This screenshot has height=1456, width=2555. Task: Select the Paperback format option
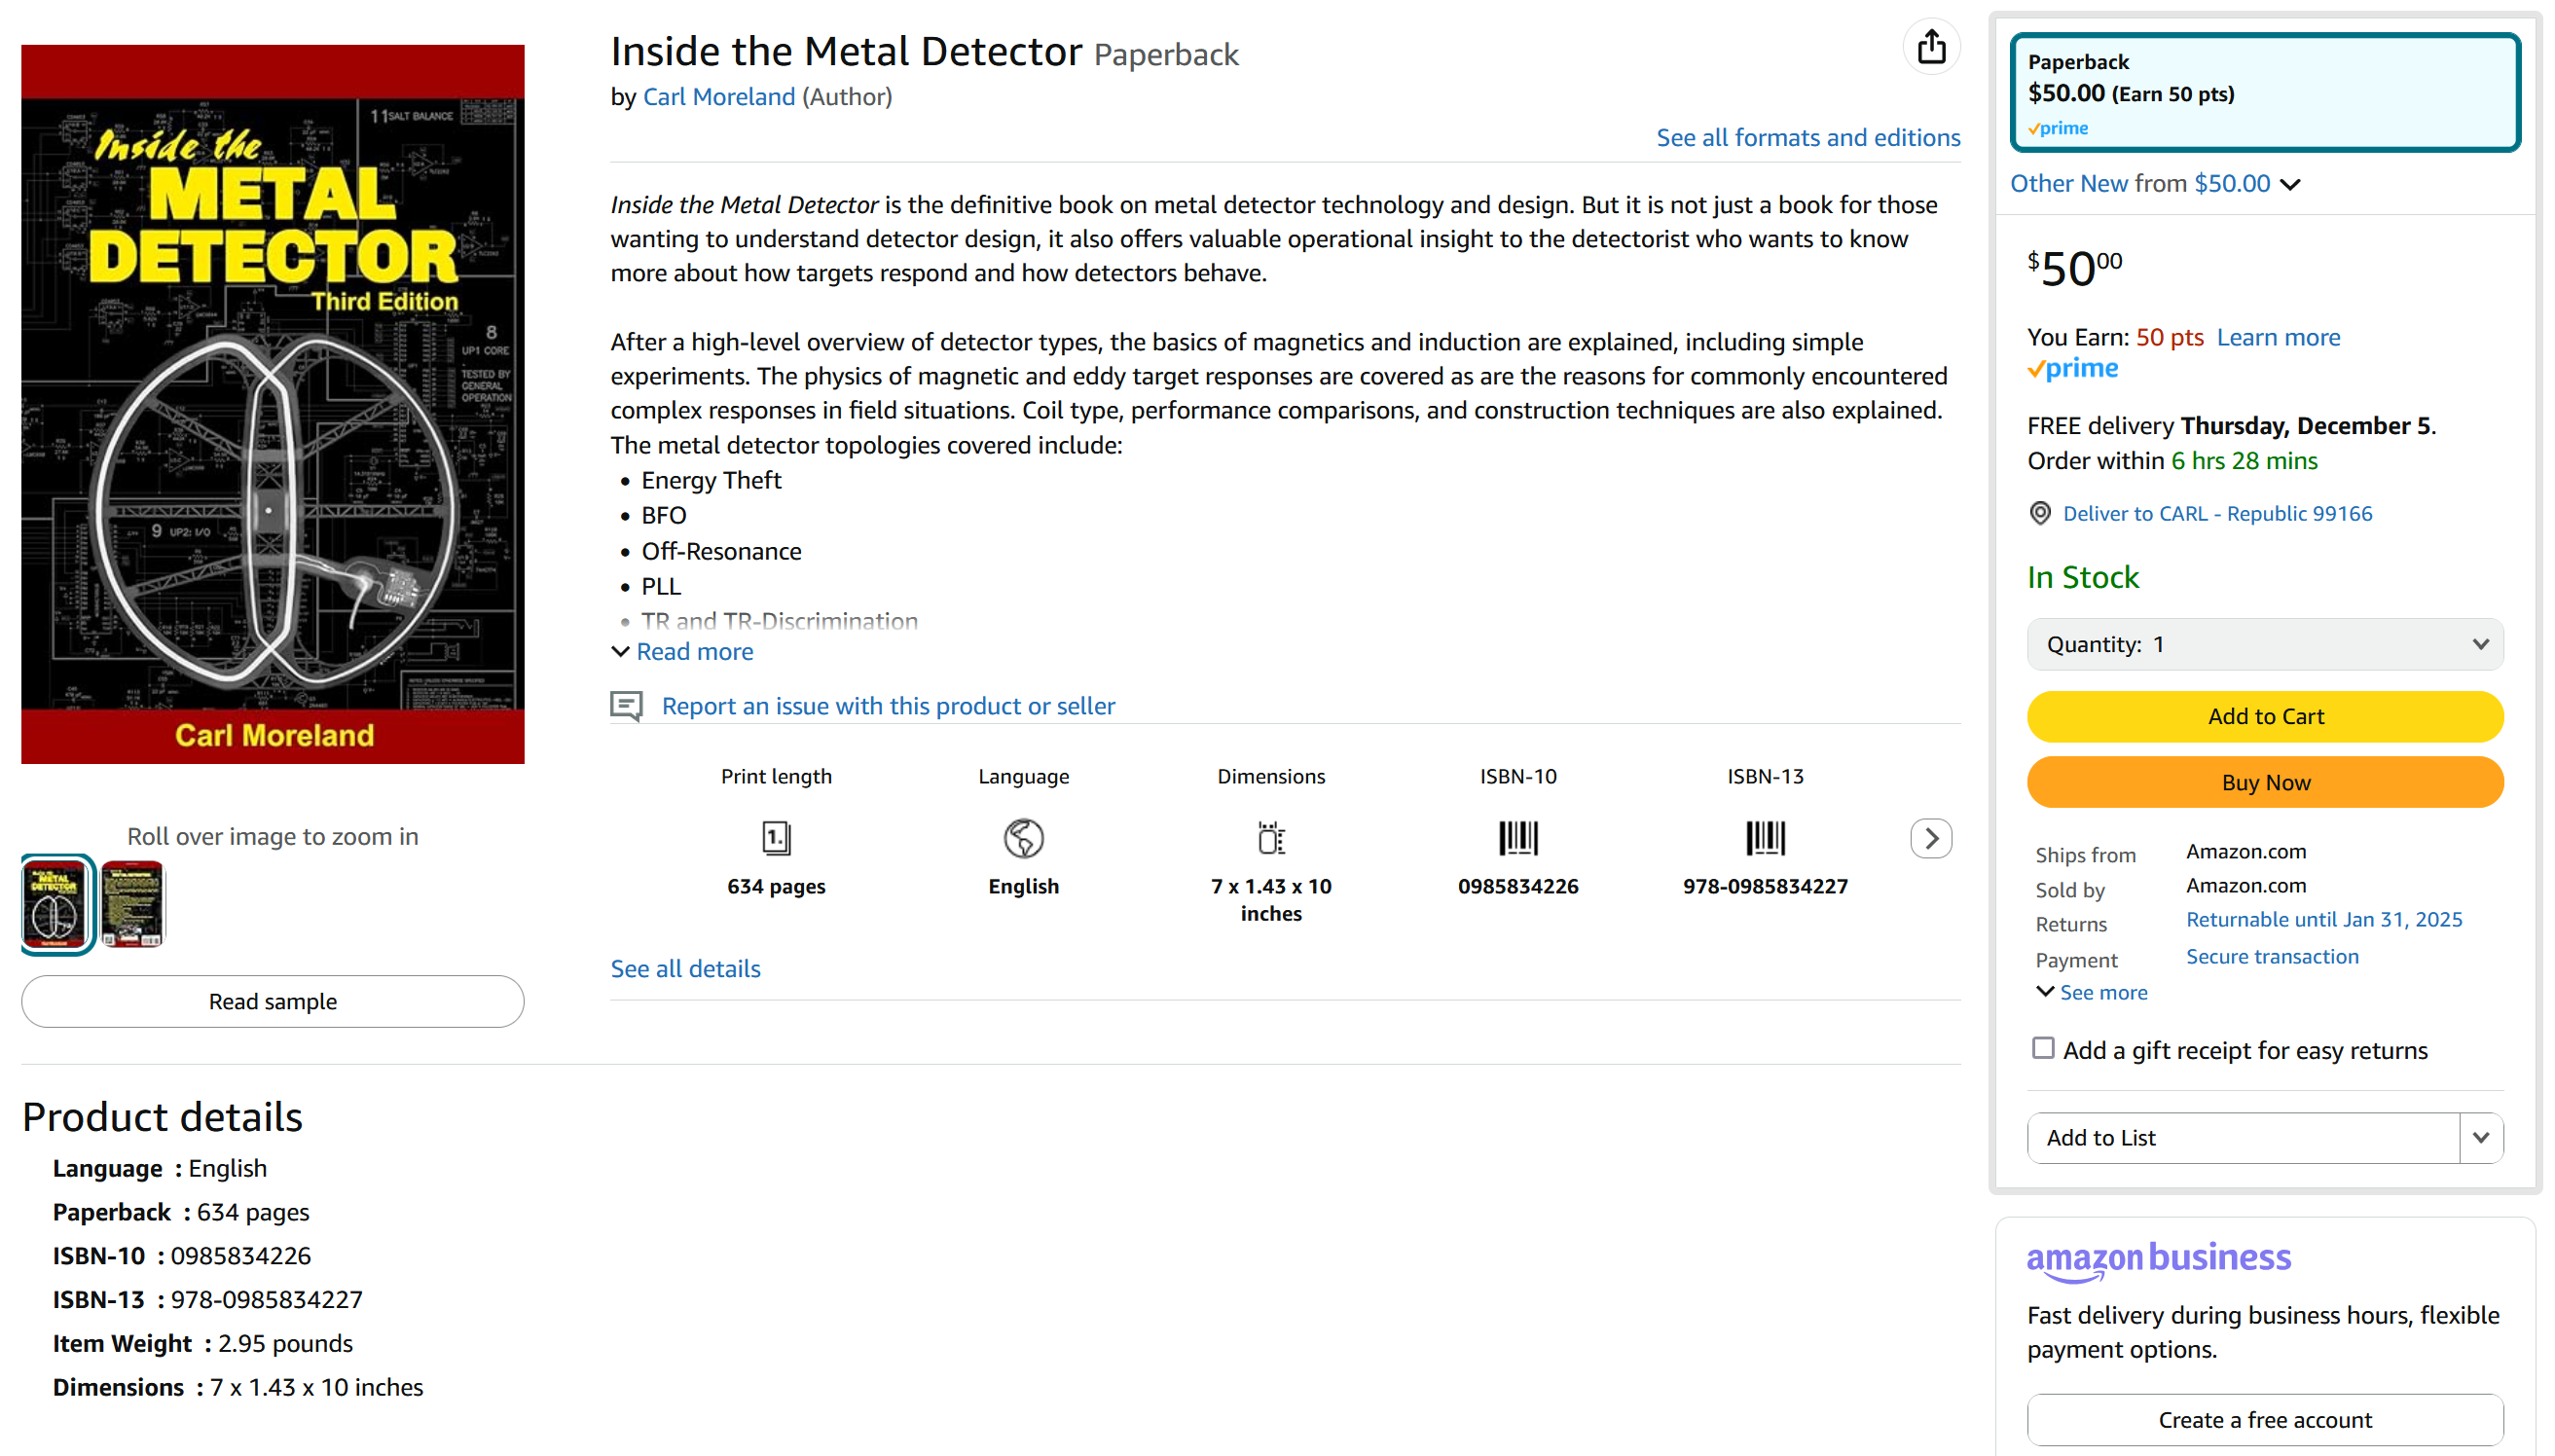tap(2264, 93)
